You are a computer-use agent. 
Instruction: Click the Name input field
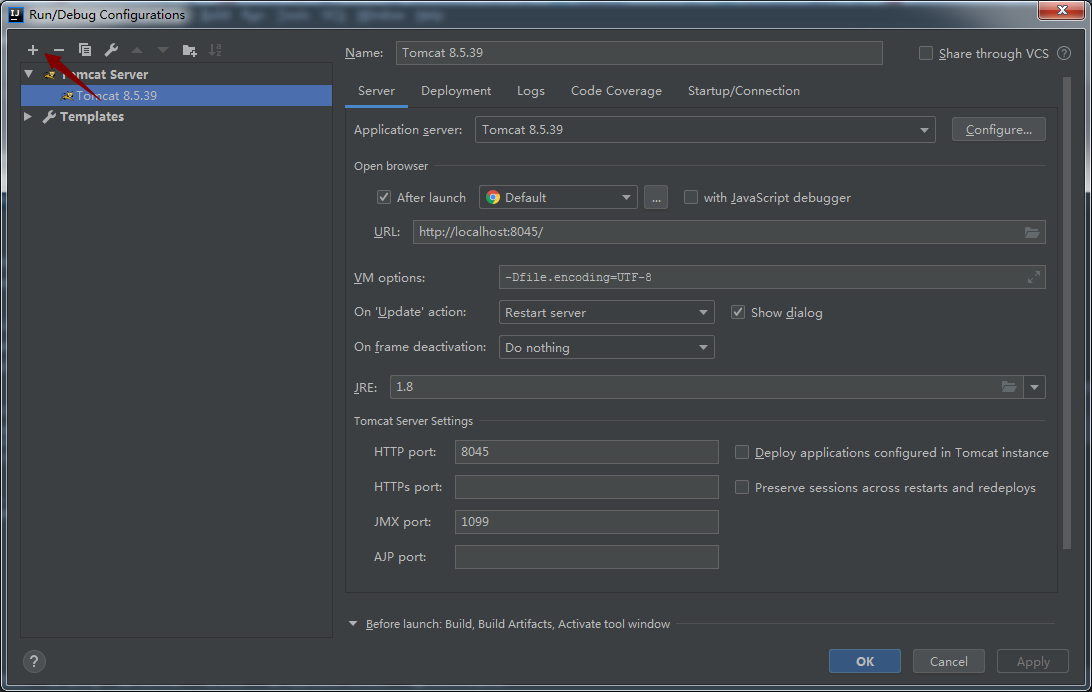tap(639, 53)
